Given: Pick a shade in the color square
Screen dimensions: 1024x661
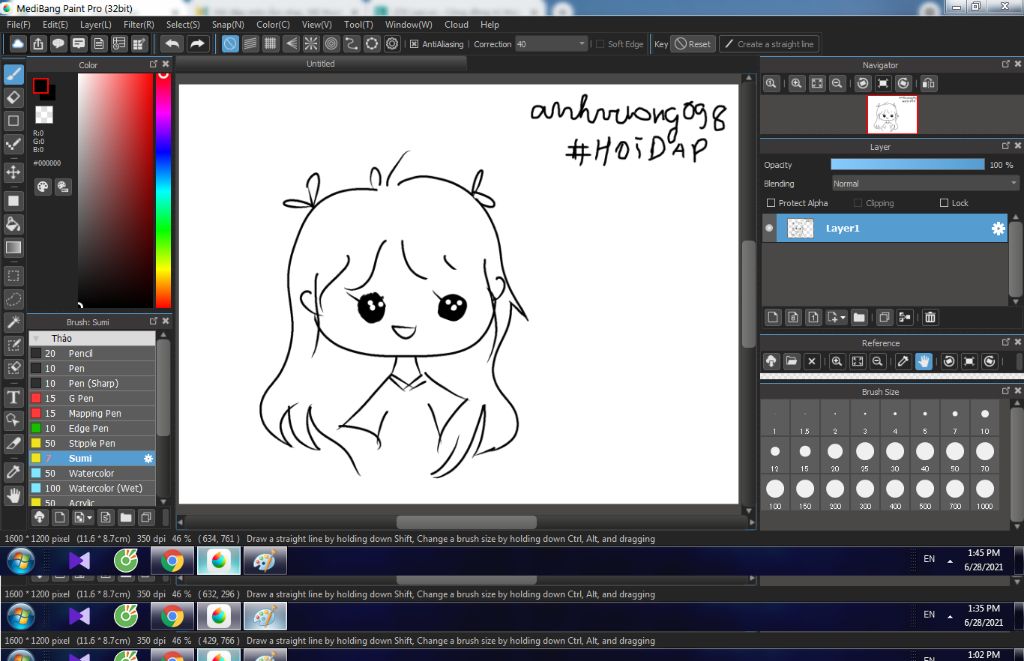Looking at the screenshot, I should 115,190.
